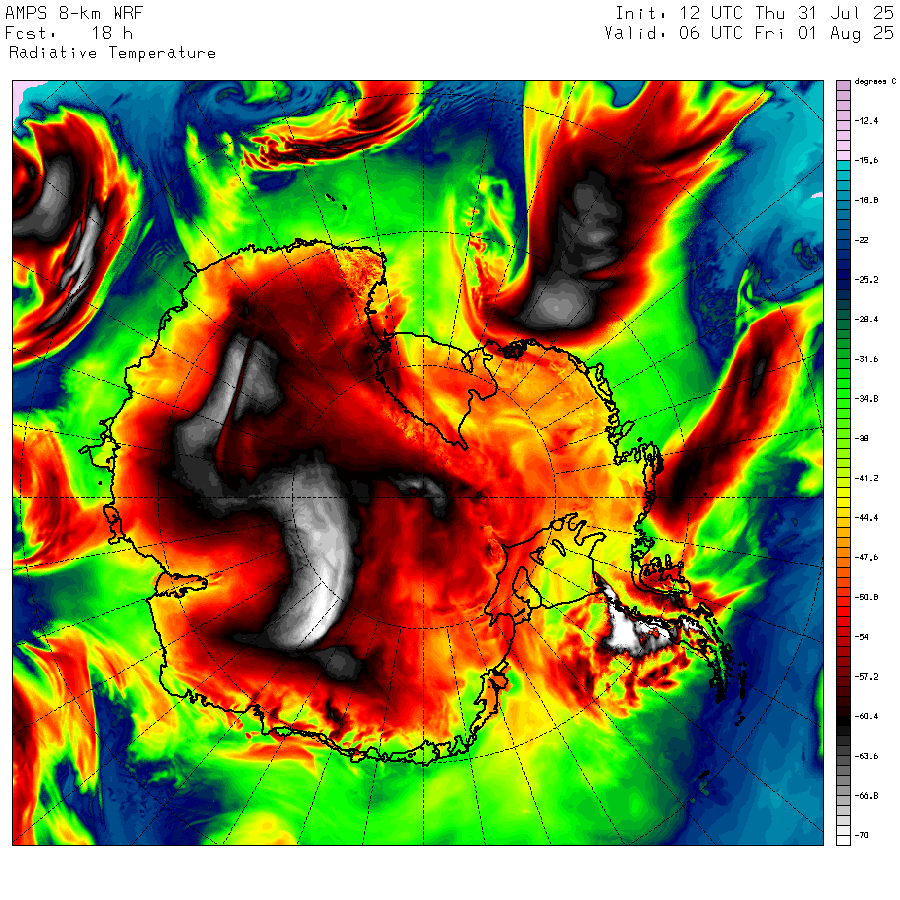The image size is (900, 900).
Task: Click the -38 legend value
Action: 862,438
